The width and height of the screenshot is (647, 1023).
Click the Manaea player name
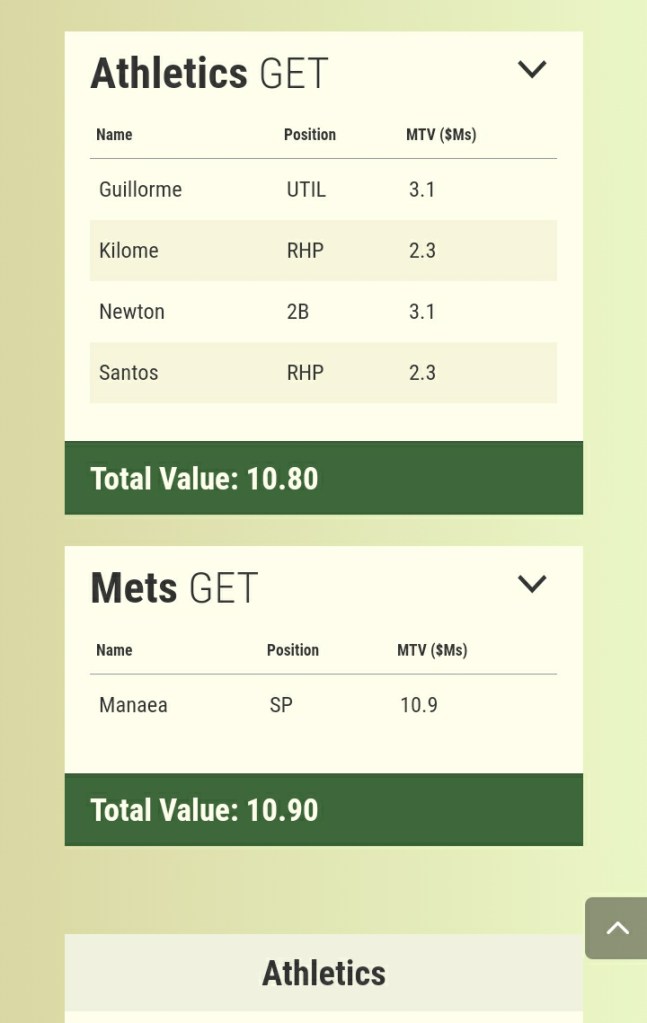click(133, 705)
